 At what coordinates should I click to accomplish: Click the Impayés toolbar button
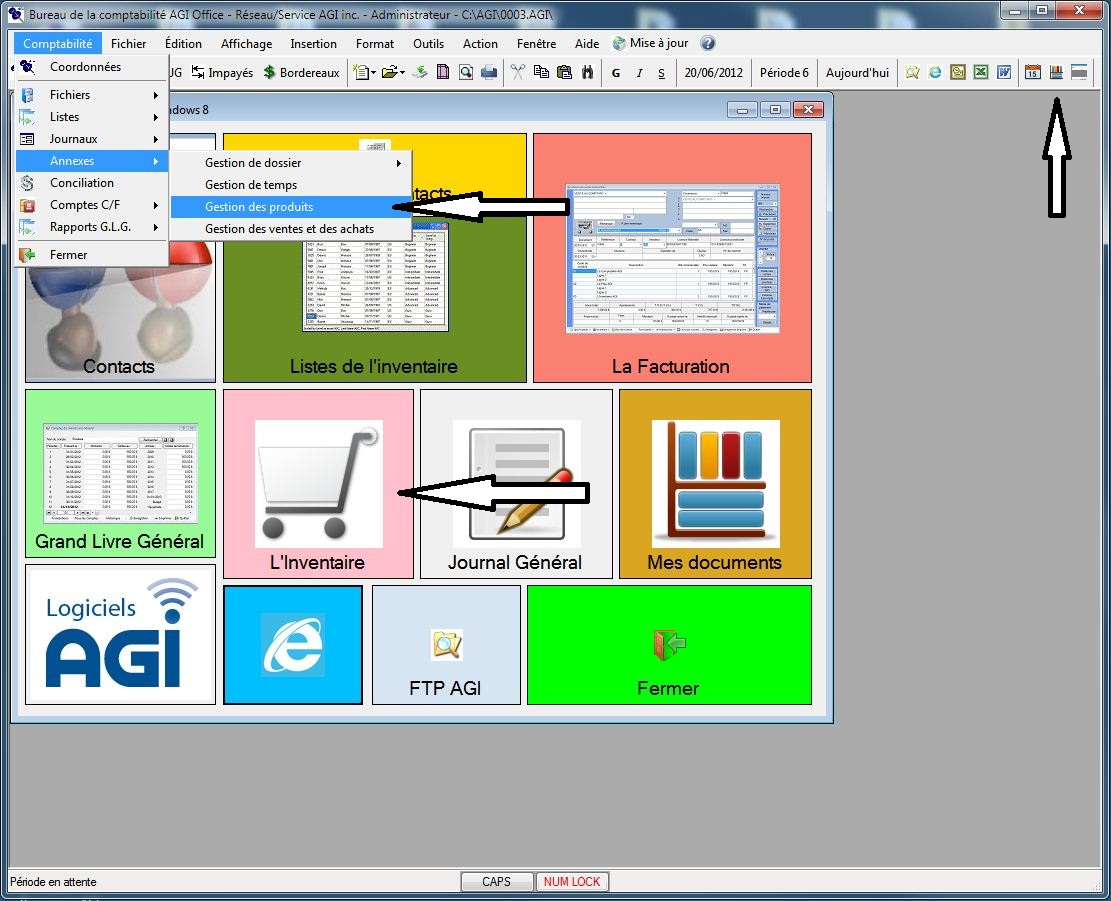pyautogui.click(x=222, y=73)
